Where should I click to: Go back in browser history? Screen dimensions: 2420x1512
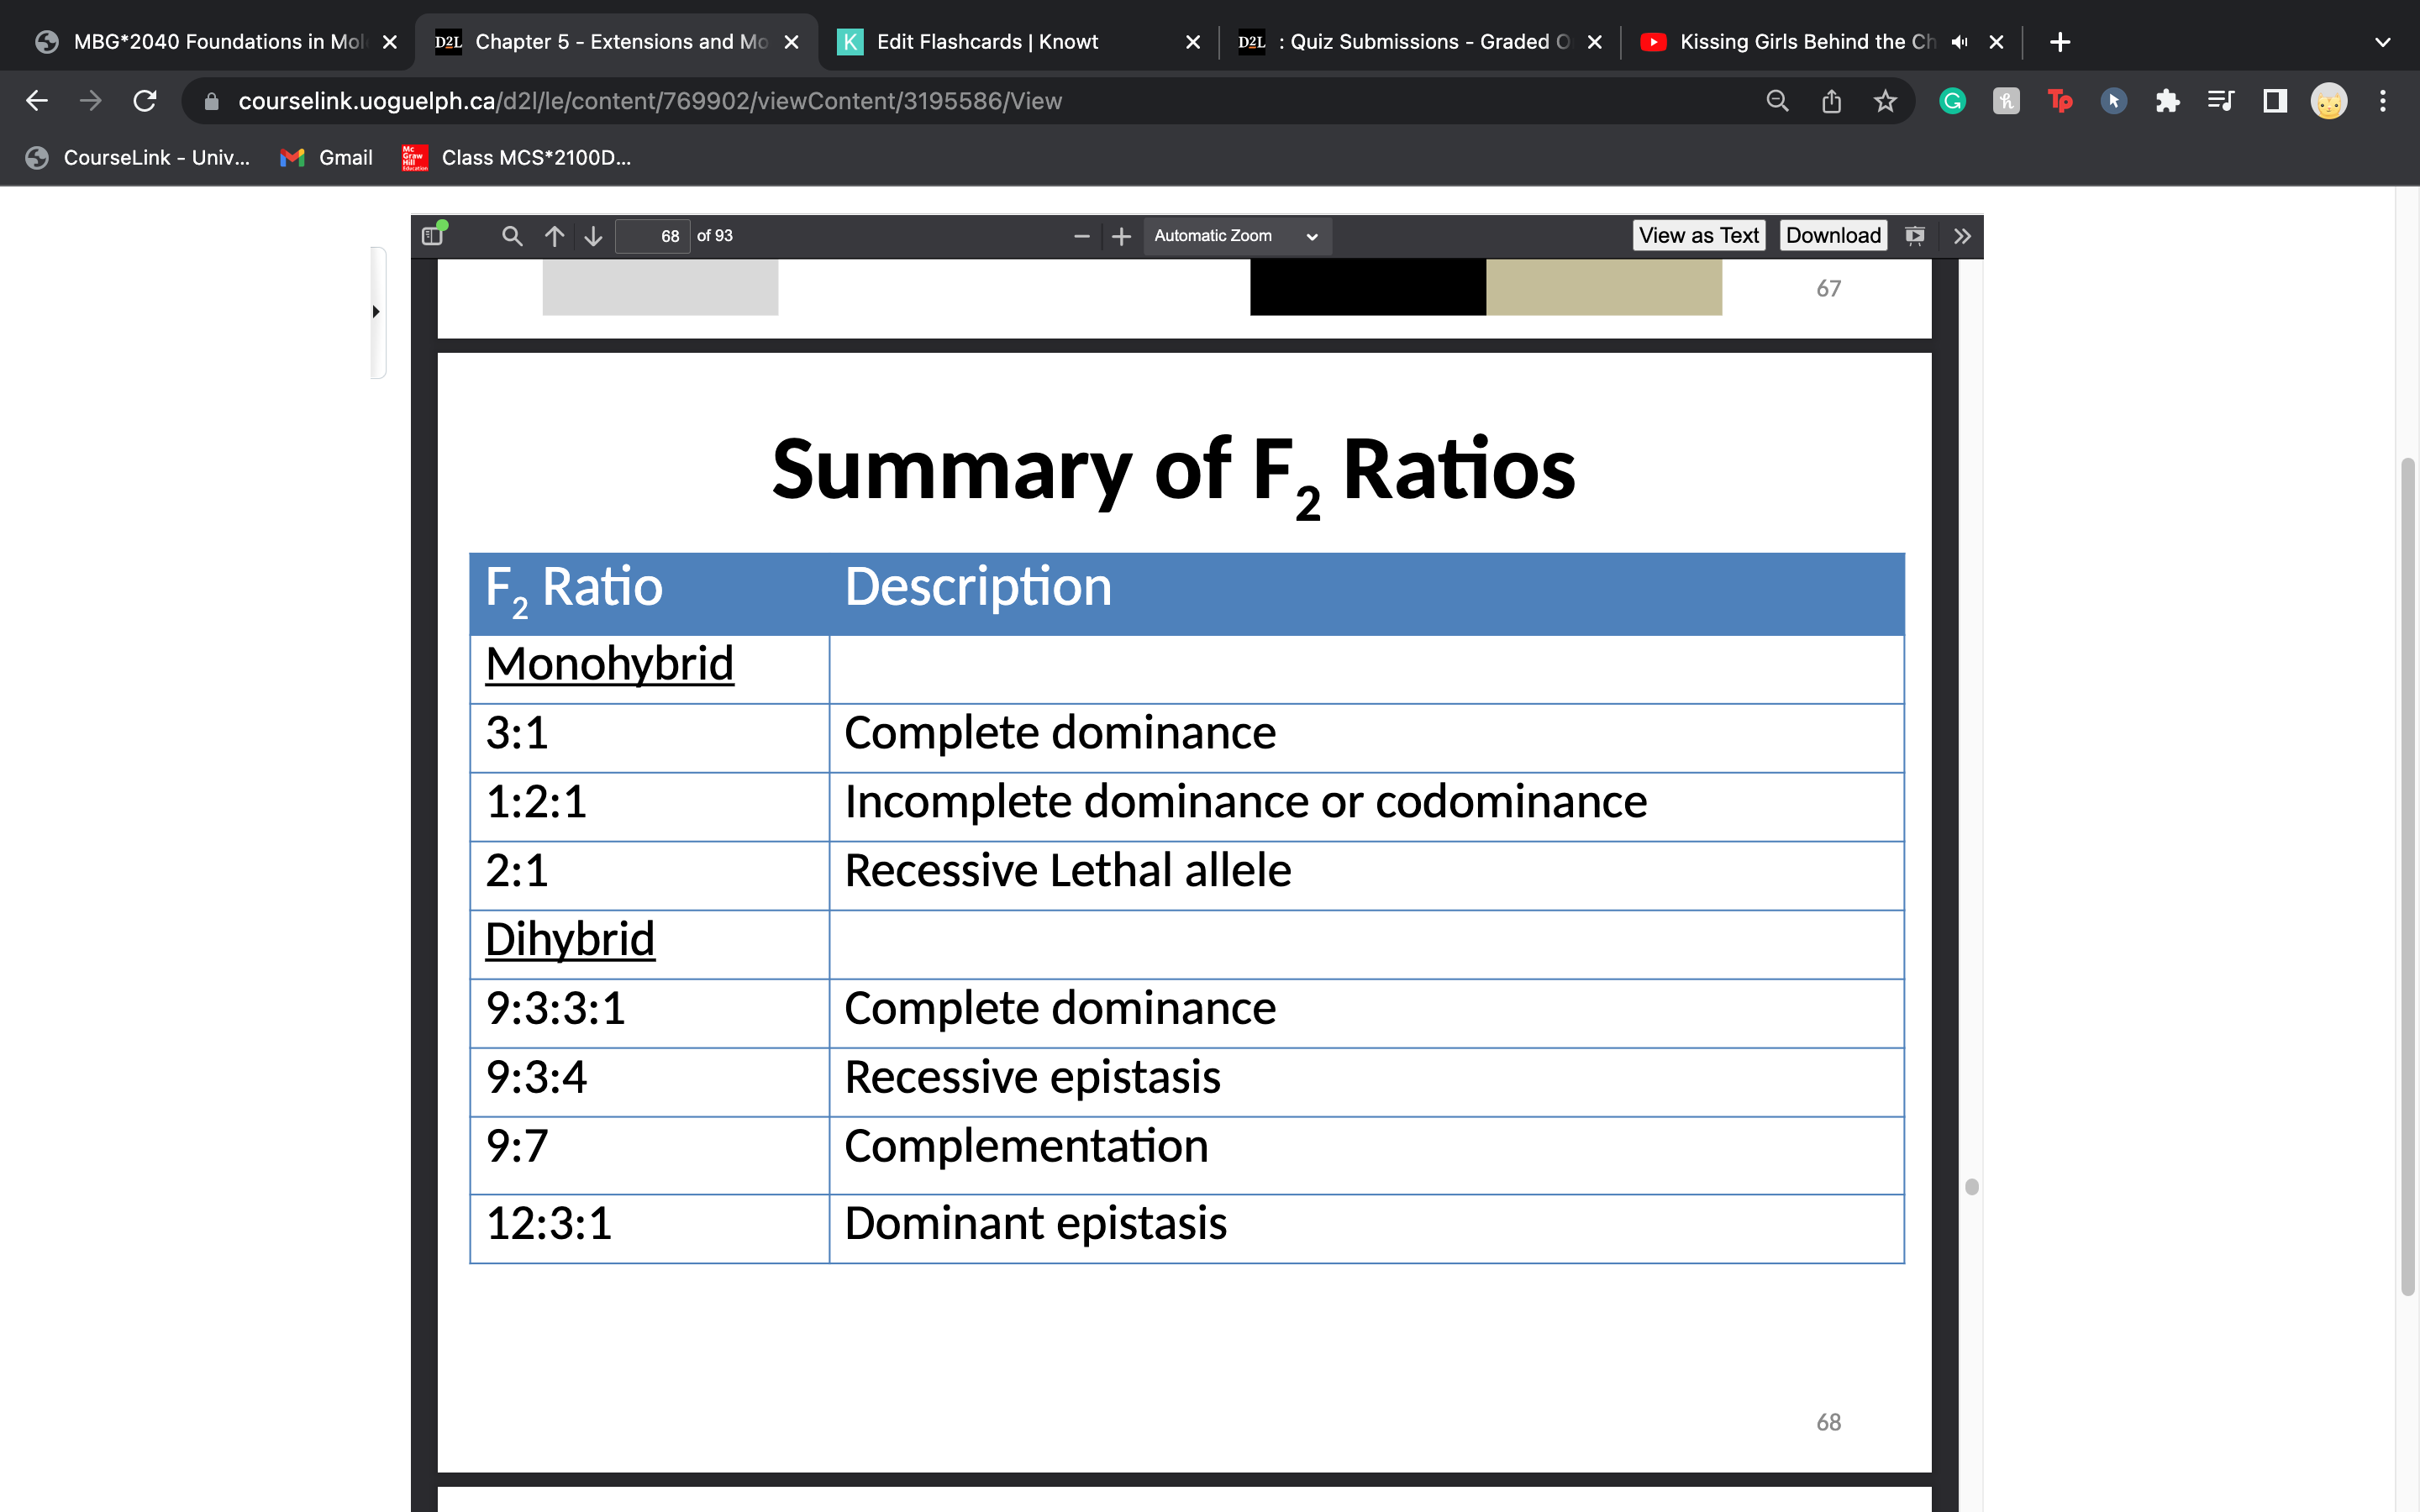37,101
